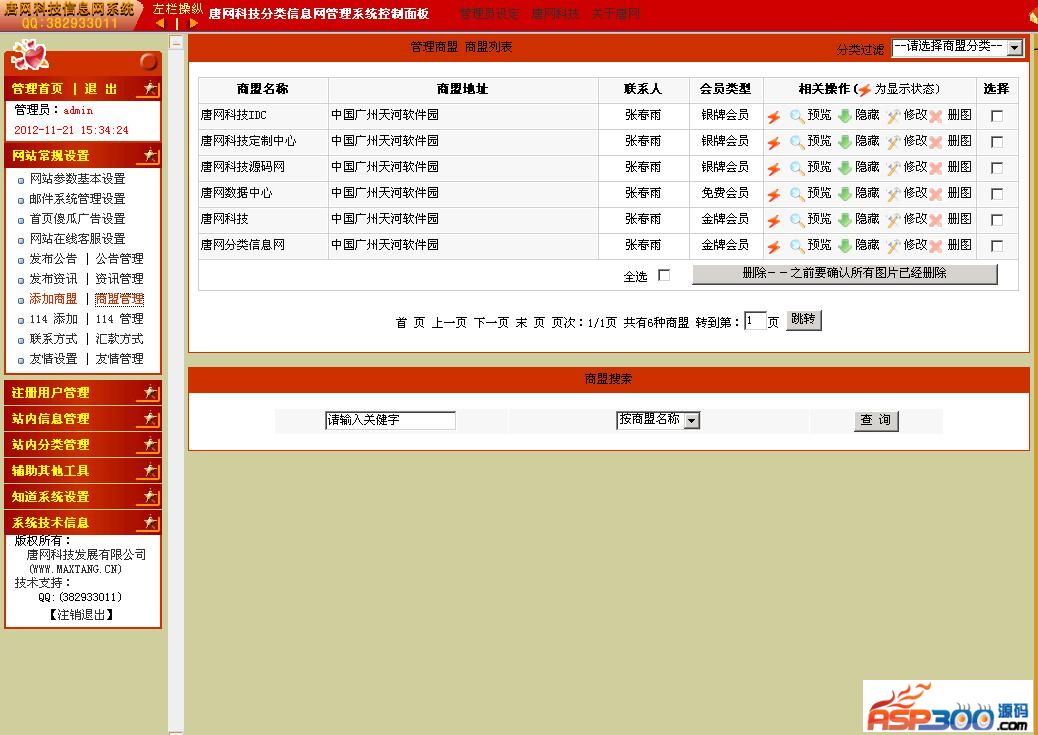
Task: Open 首页傻瓜广告设置 in the sidebar
Action: click(77, 219)
